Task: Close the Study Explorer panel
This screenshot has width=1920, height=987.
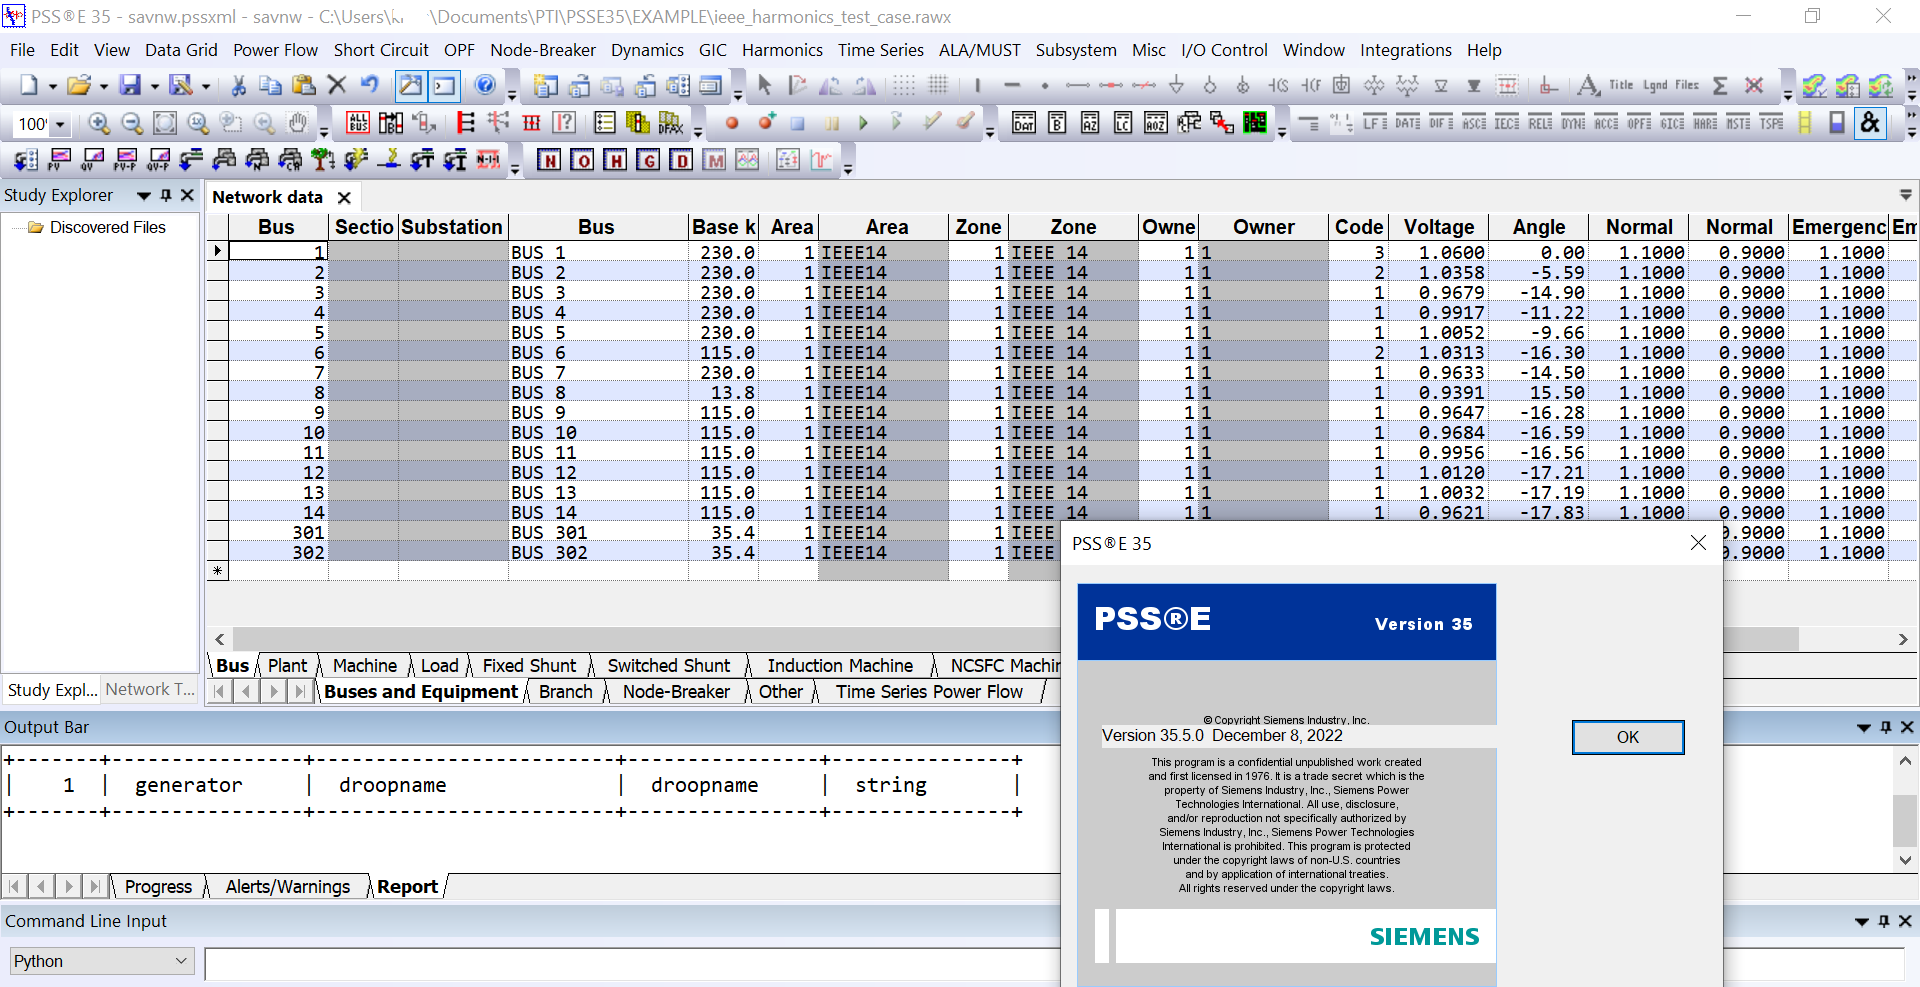Action: point(187,195)
